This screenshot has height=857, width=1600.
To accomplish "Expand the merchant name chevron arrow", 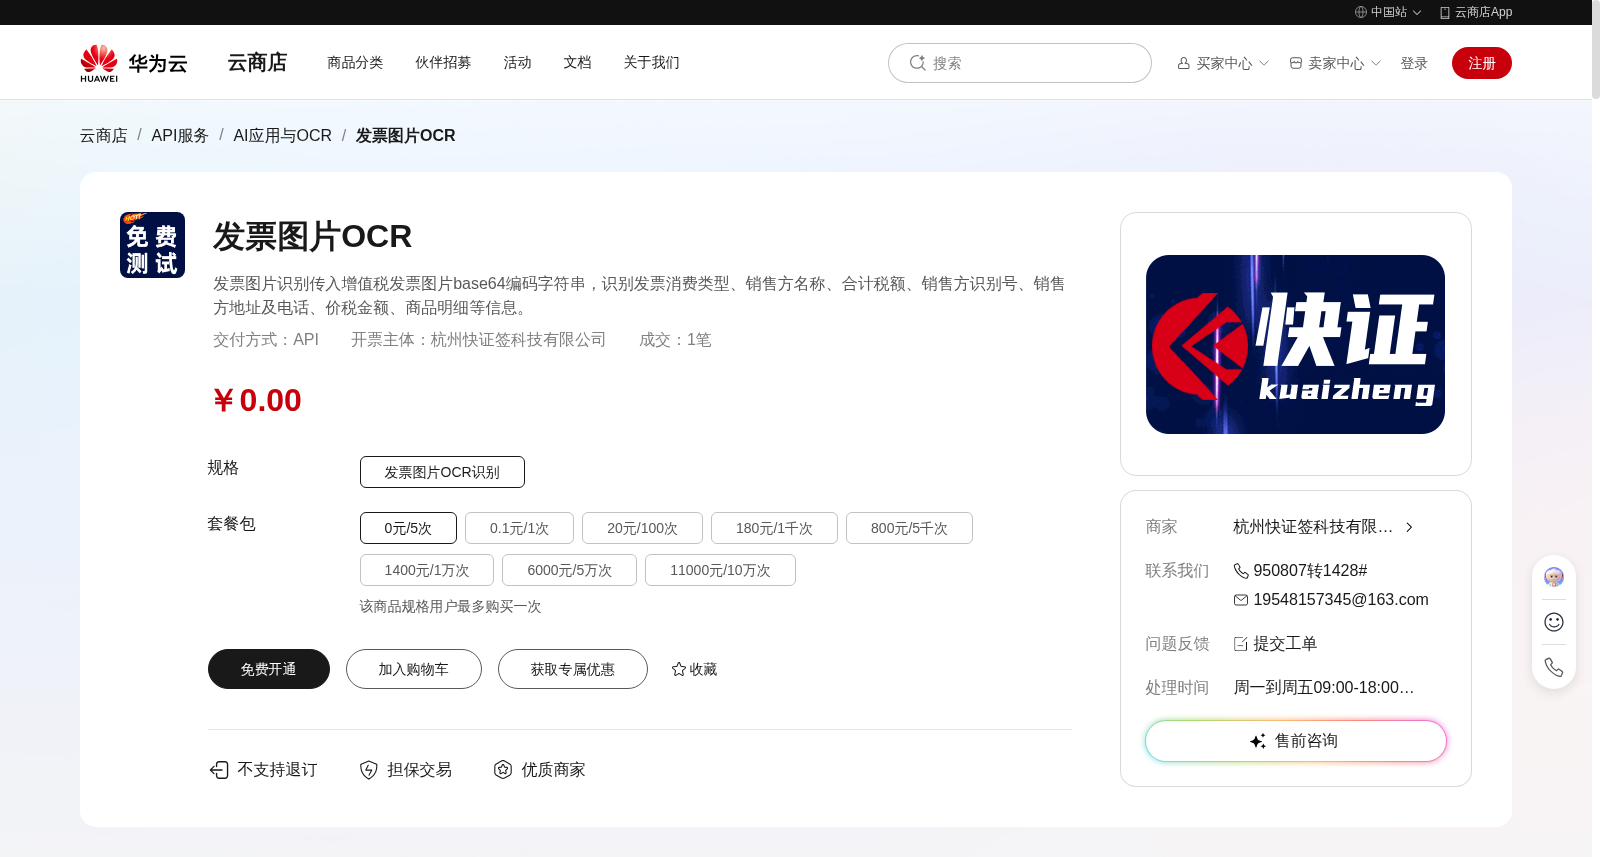I will point(1409,527).
